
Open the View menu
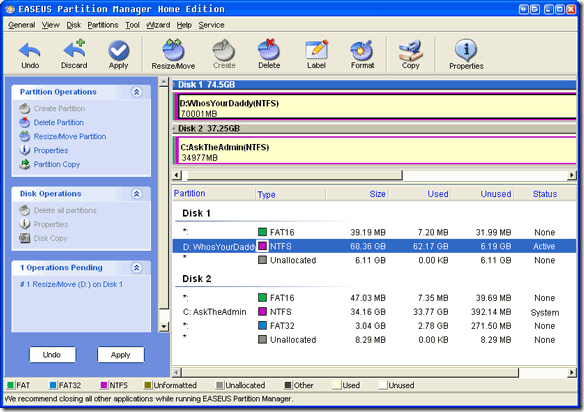(x=51, y=25)
